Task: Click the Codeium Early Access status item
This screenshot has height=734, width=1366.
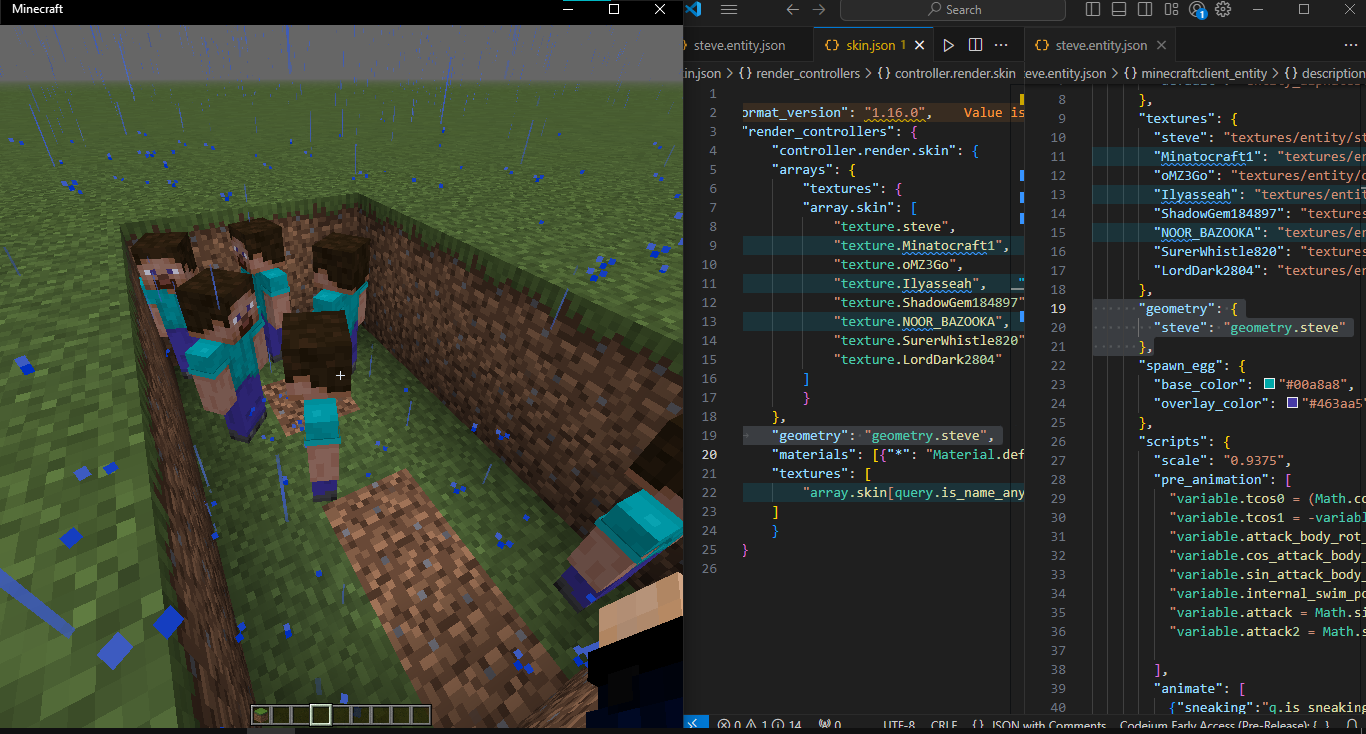Action: [x=1225, y=725]
